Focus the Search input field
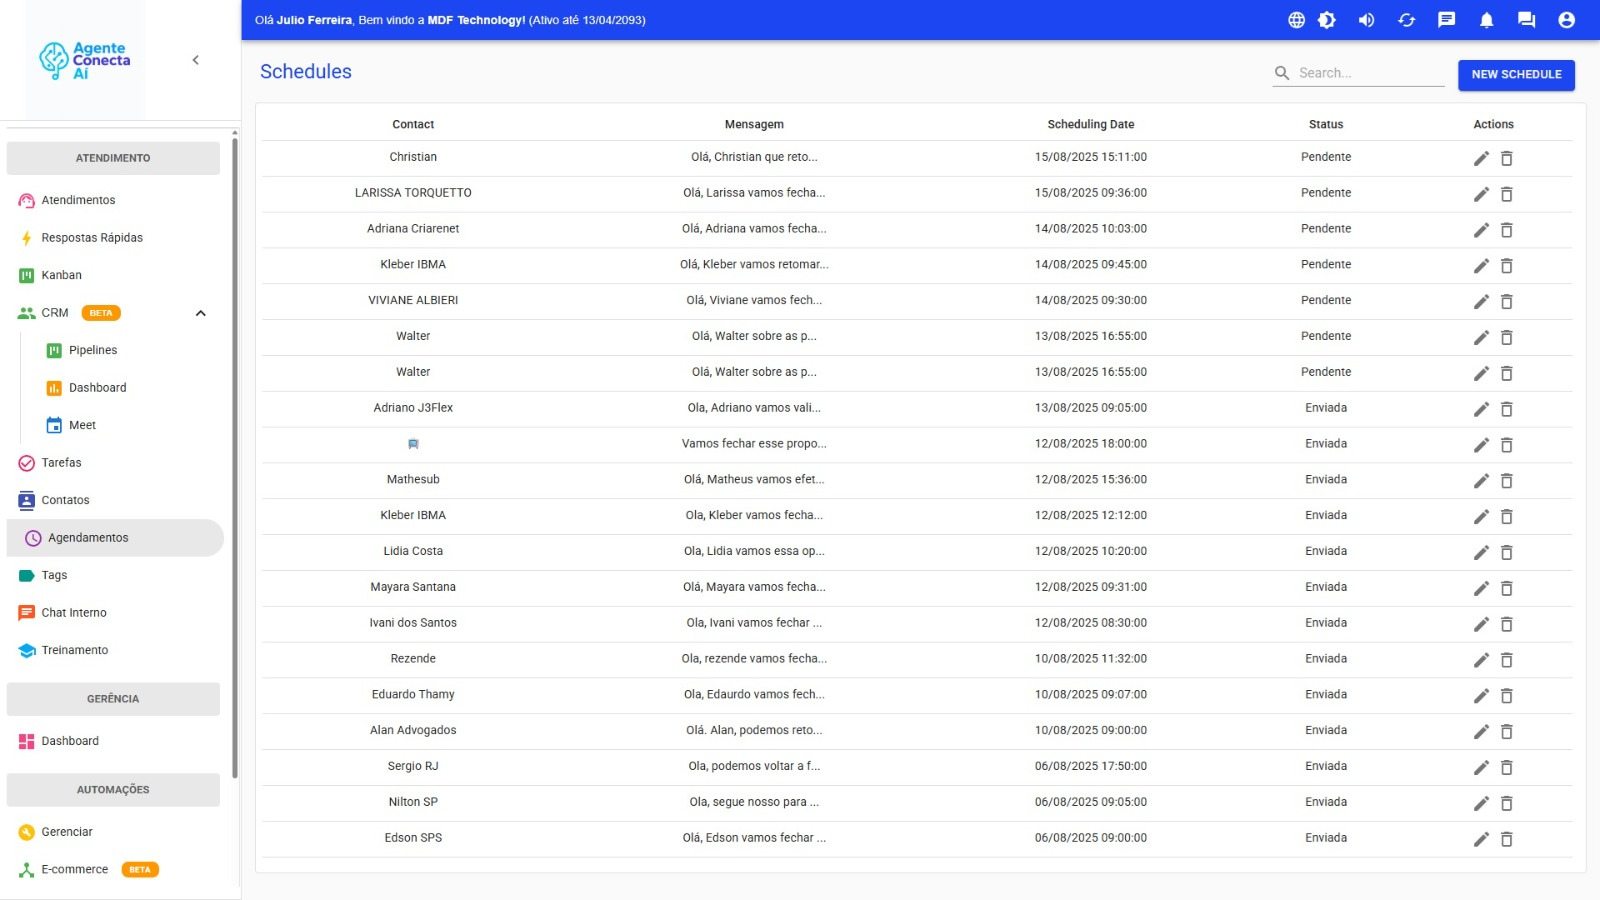The width and height of the screenshot is (1600, 900). coord(1370,73)
